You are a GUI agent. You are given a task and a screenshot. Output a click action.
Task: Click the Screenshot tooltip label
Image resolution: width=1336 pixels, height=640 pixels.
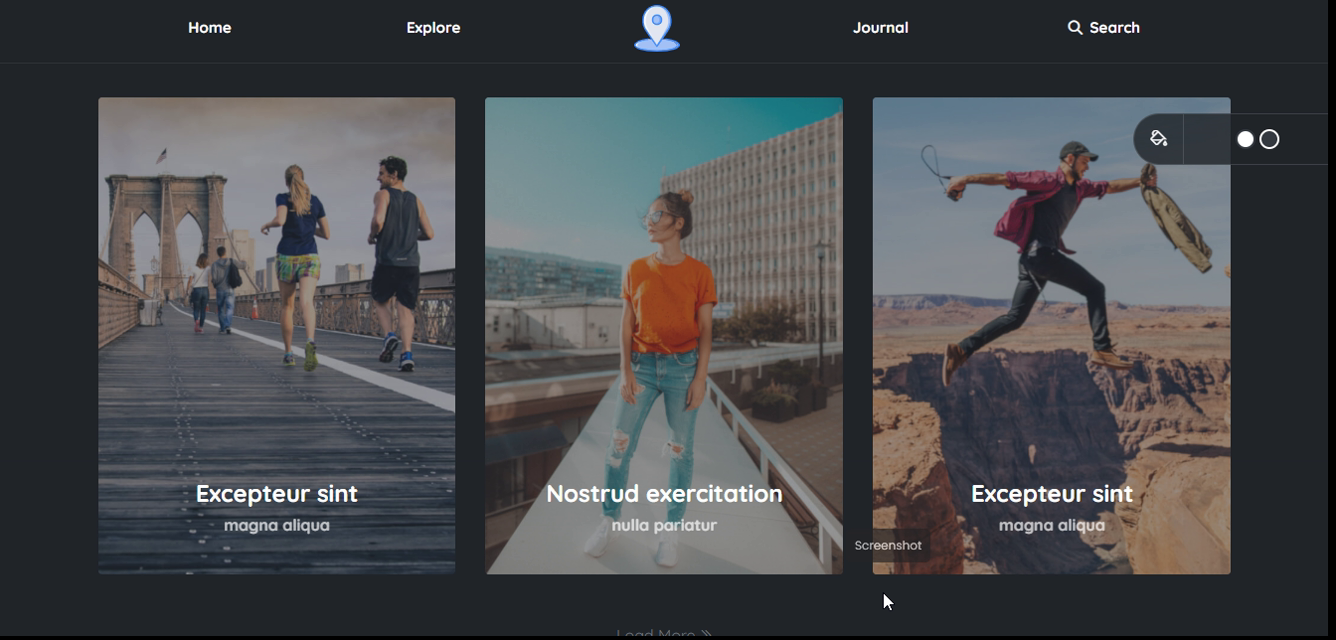coord(888,545)
